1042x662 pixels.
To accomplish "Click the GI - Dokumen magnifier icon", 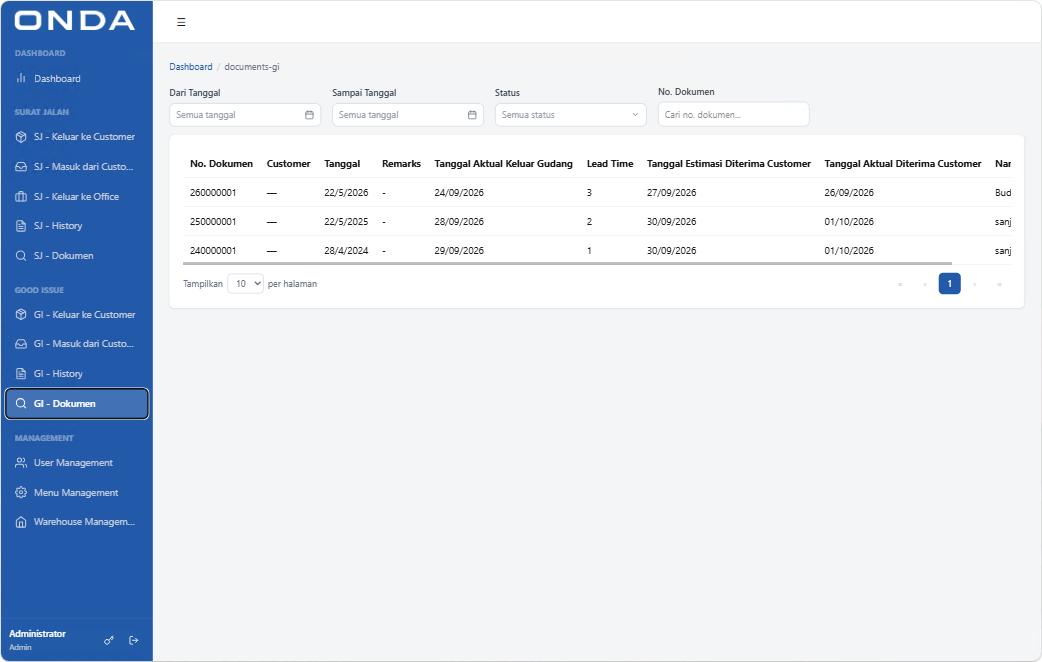I will point(21,403).
